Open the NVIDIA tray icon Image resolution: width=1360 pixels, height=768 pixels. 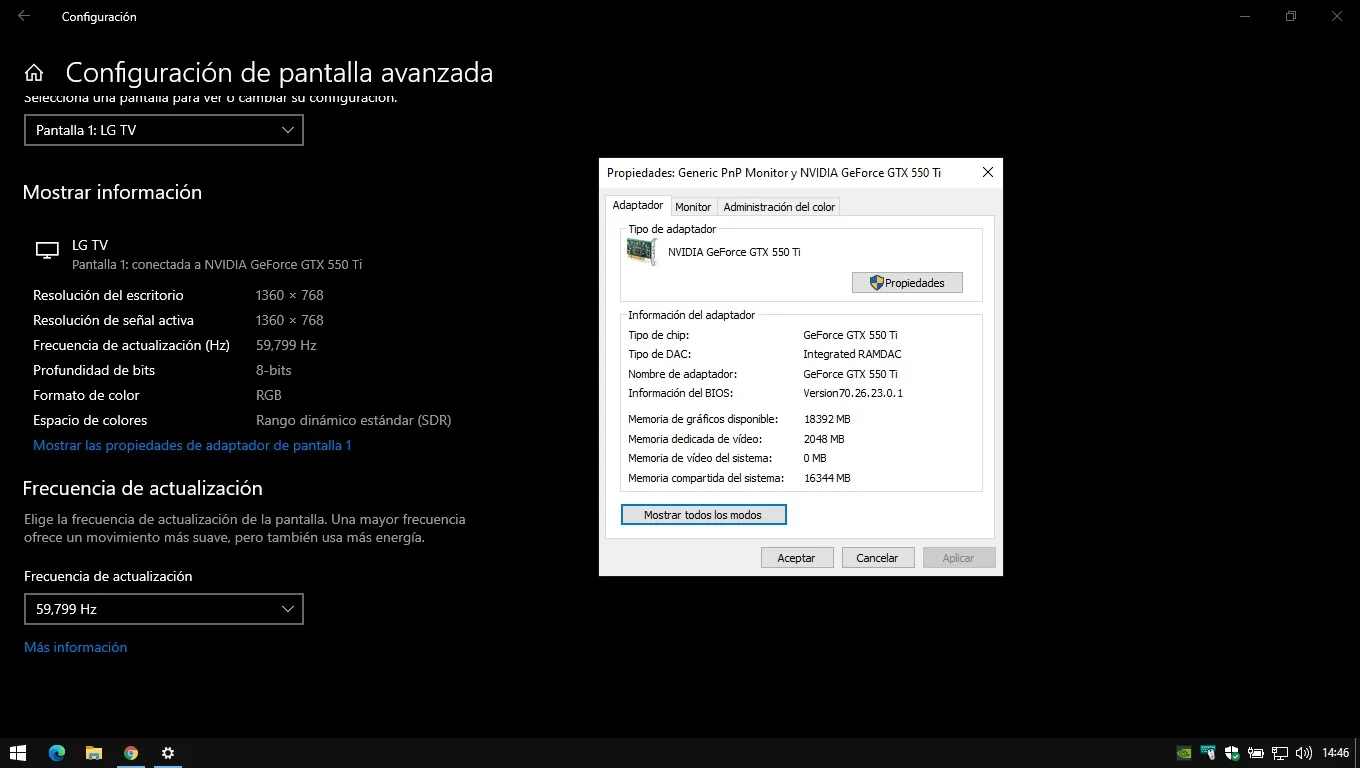point(1184,753)
